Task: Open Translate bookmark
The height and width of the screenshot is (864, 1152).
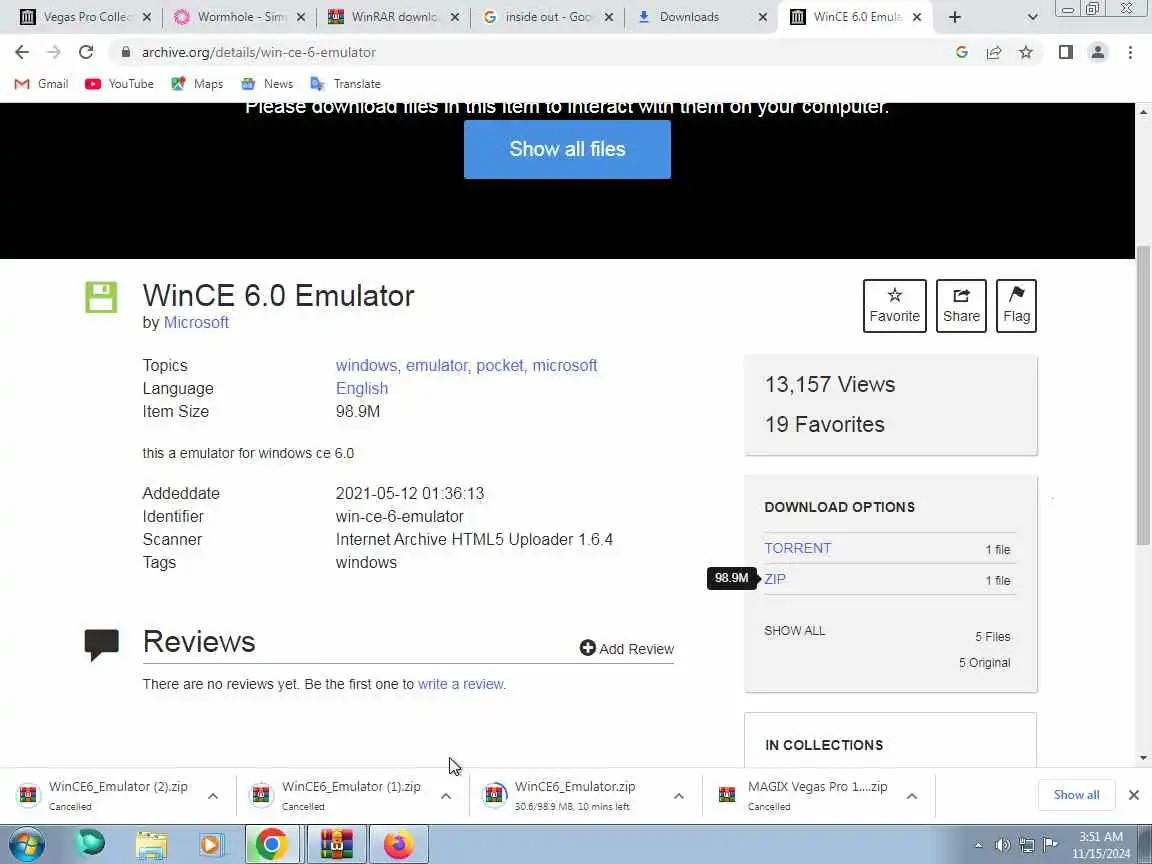Action: click(345, 84)
